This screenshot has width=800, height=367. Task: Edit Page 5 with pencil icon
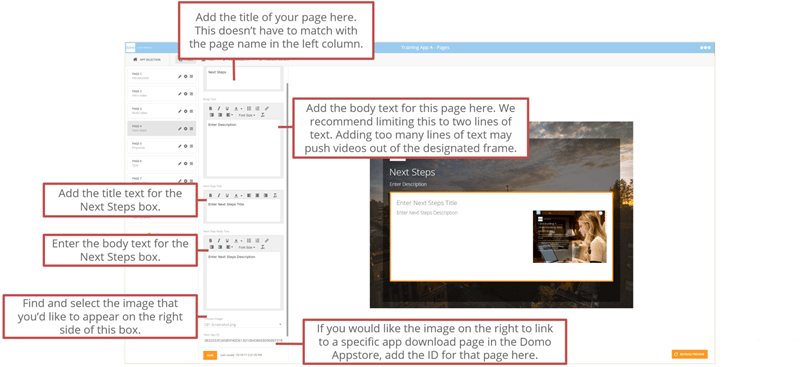pyautogui.click(x=180, y=146)
